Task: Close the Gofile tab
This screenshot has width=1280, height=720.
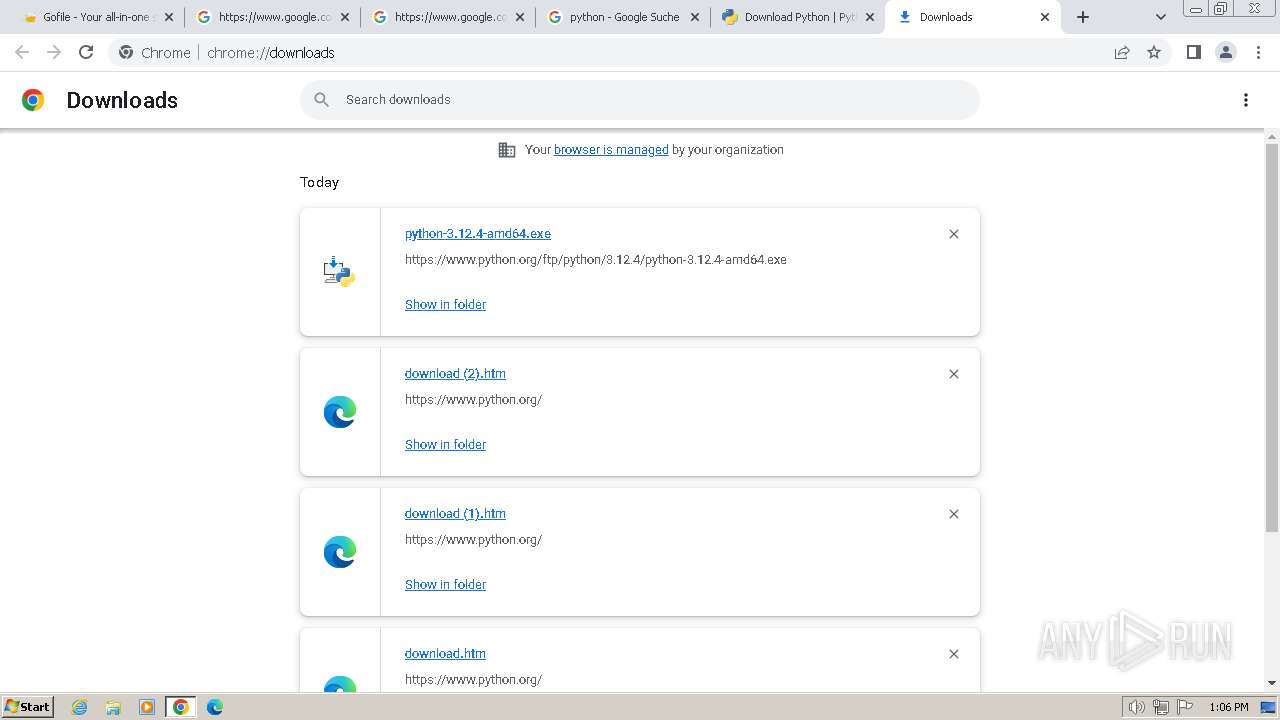Action: (168, 17)
